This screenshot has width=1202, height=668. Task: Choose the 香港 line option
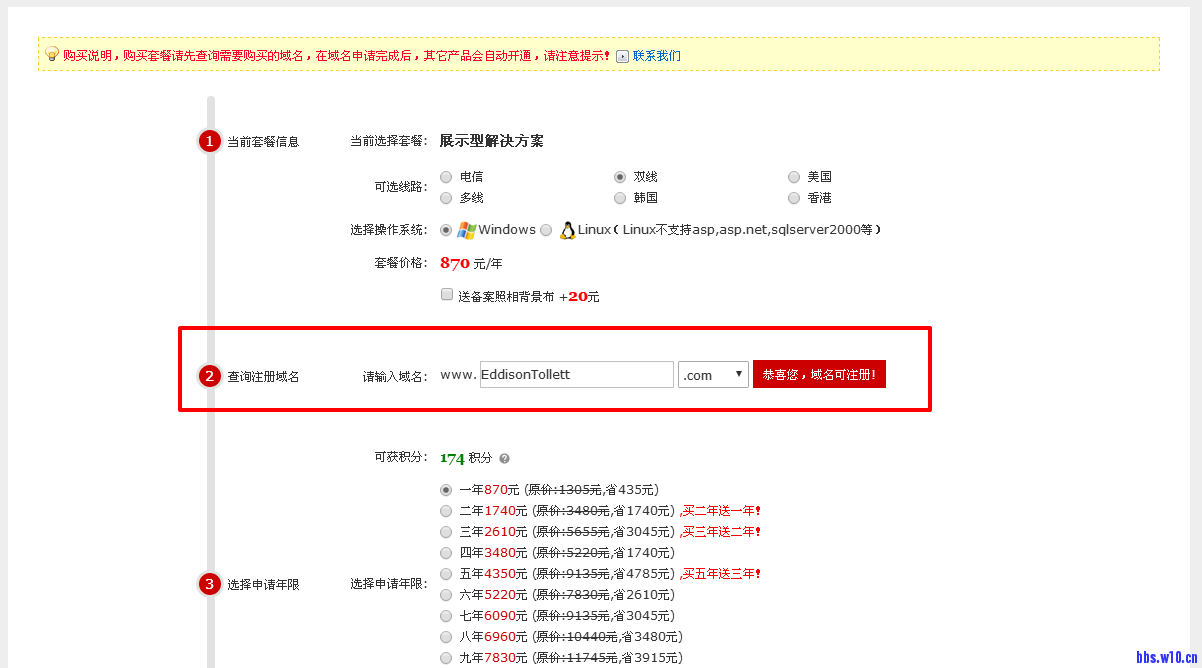pos(794,198)
